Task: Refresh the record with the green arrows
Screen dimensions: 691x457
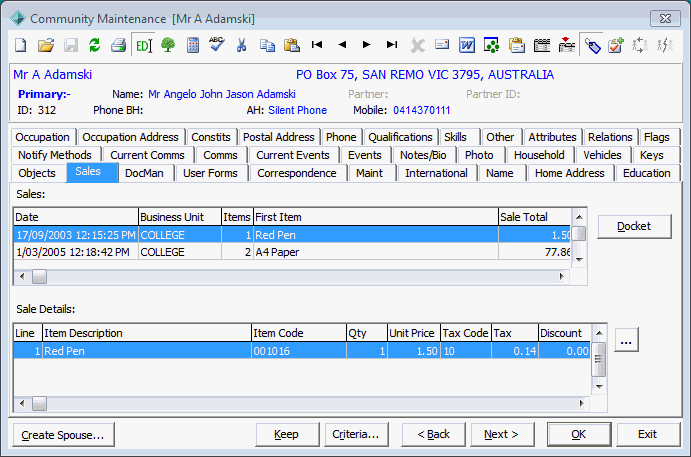Action: pyautogui.click(x=94, y=45)
